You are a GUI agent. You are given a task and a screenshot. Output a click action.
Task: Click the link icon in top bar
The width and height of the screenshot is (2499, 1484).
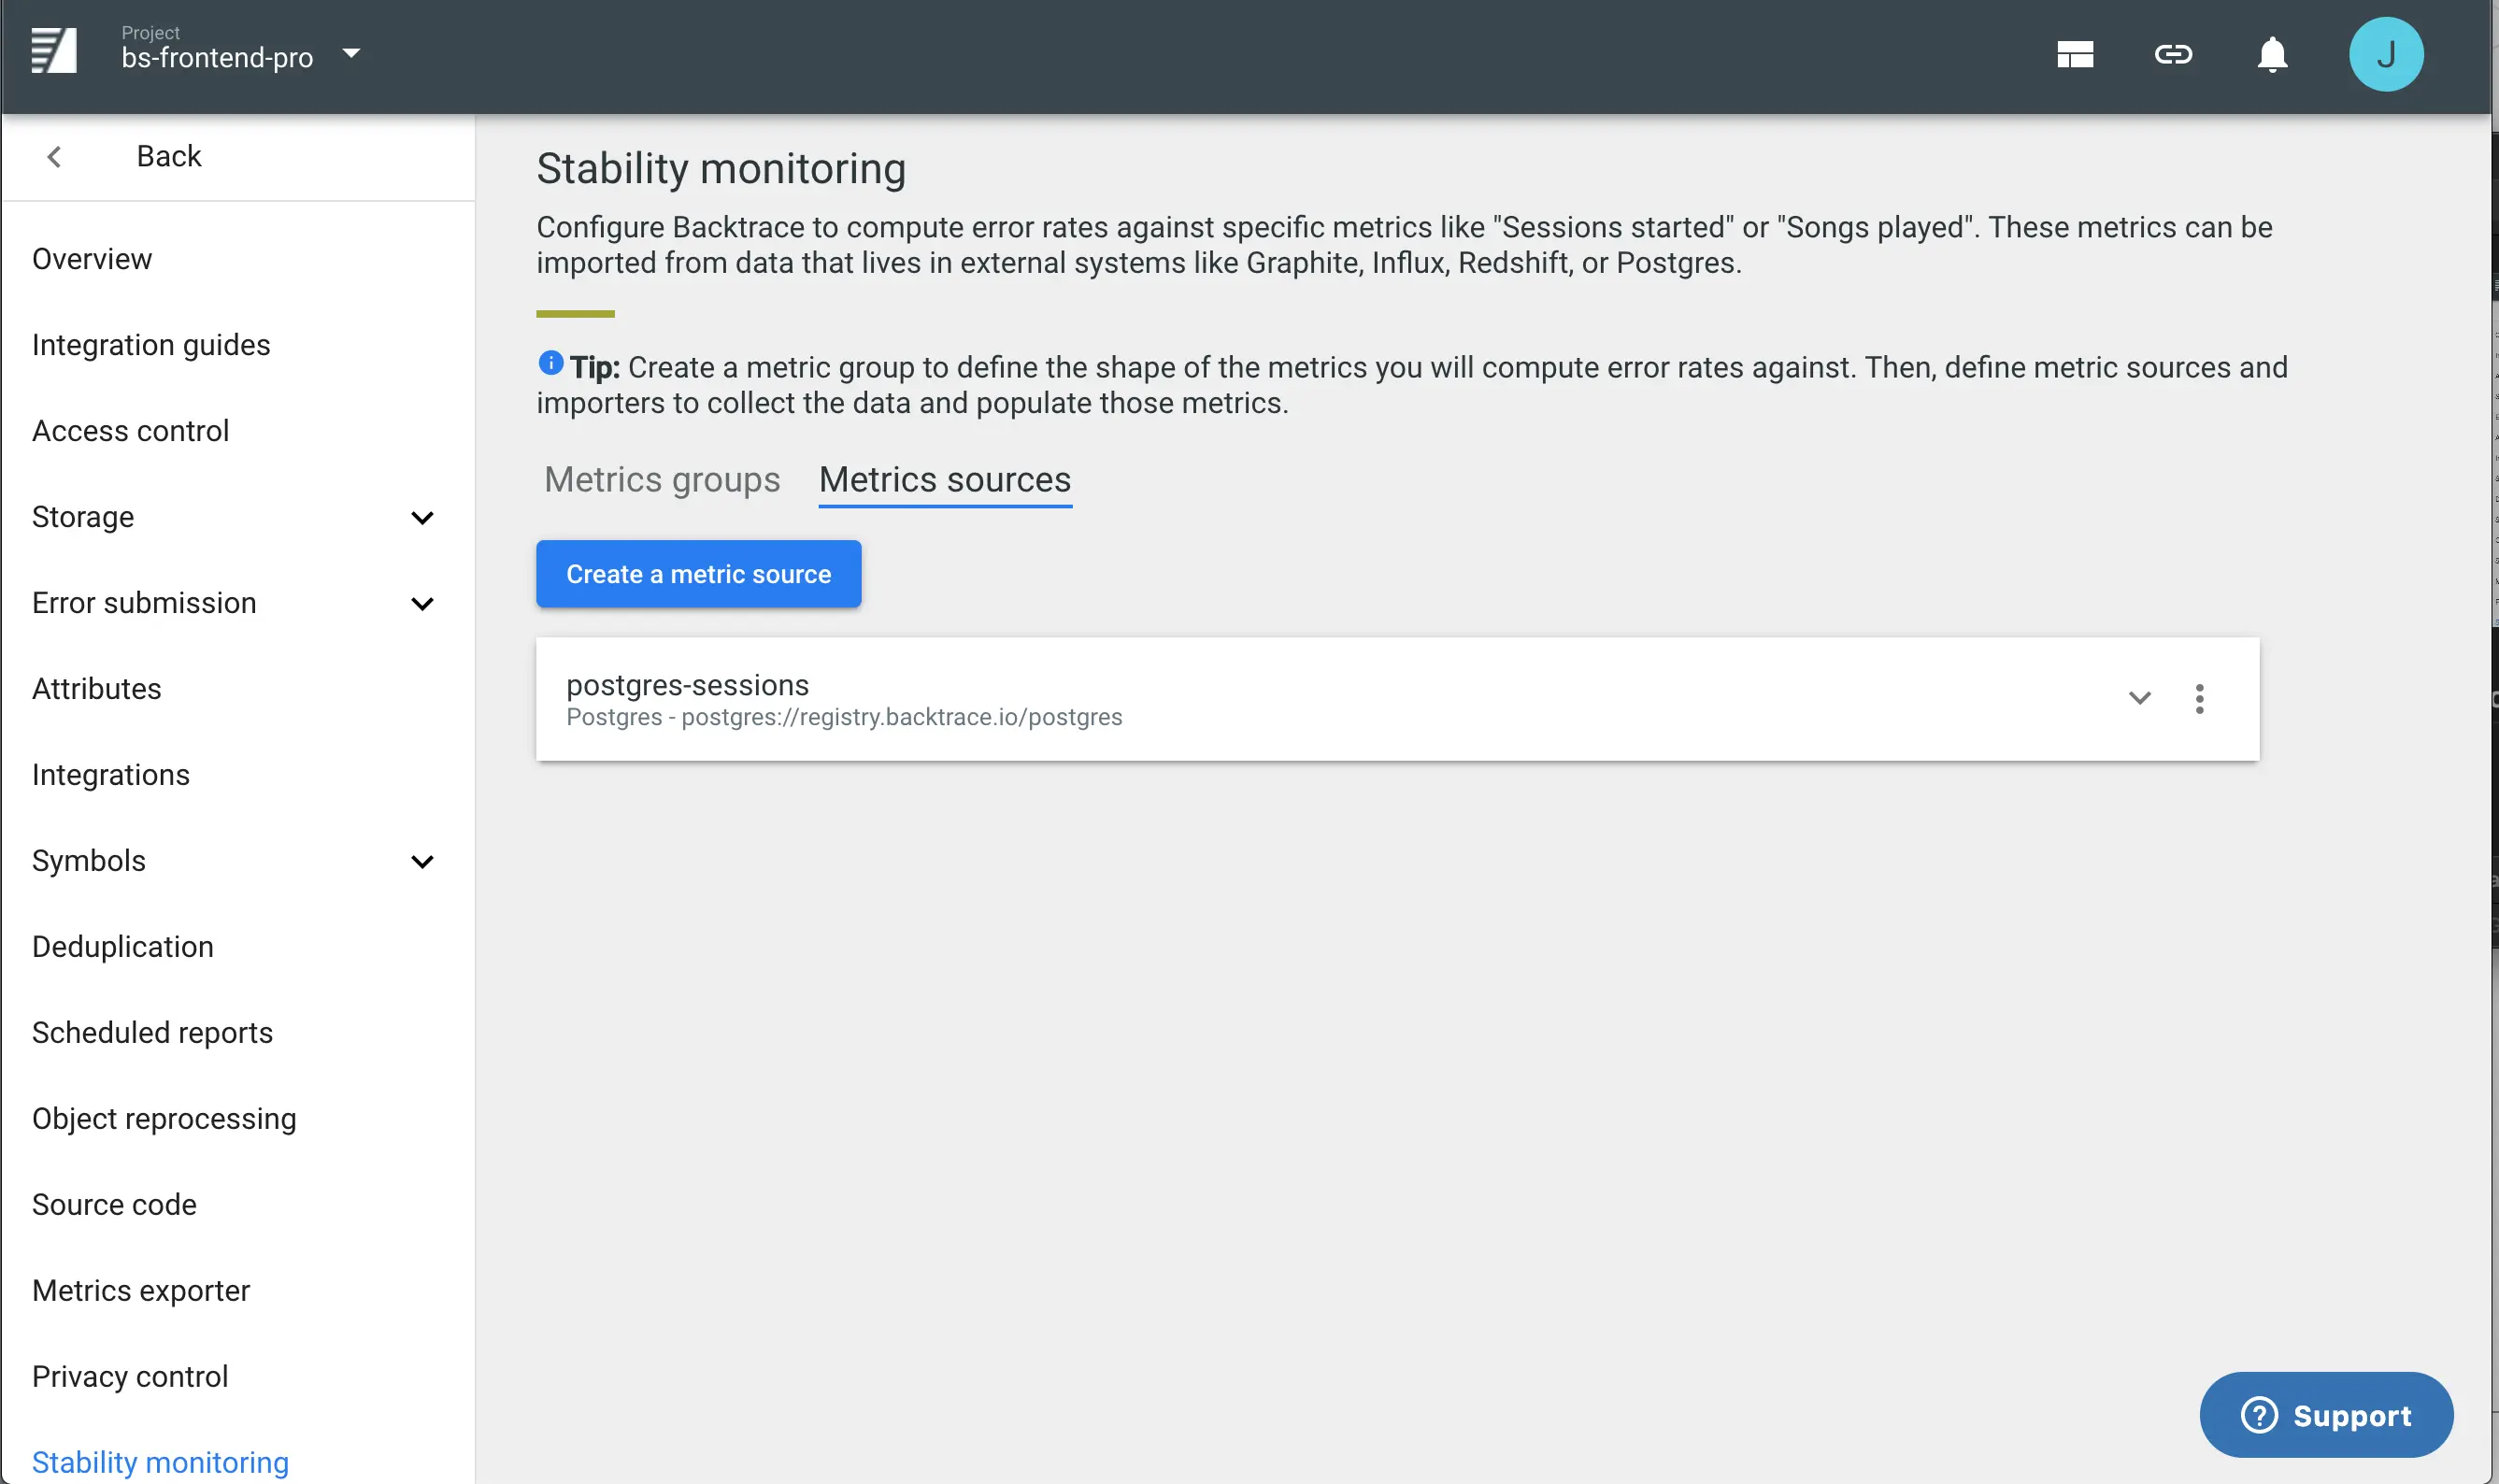(2173, 54)
